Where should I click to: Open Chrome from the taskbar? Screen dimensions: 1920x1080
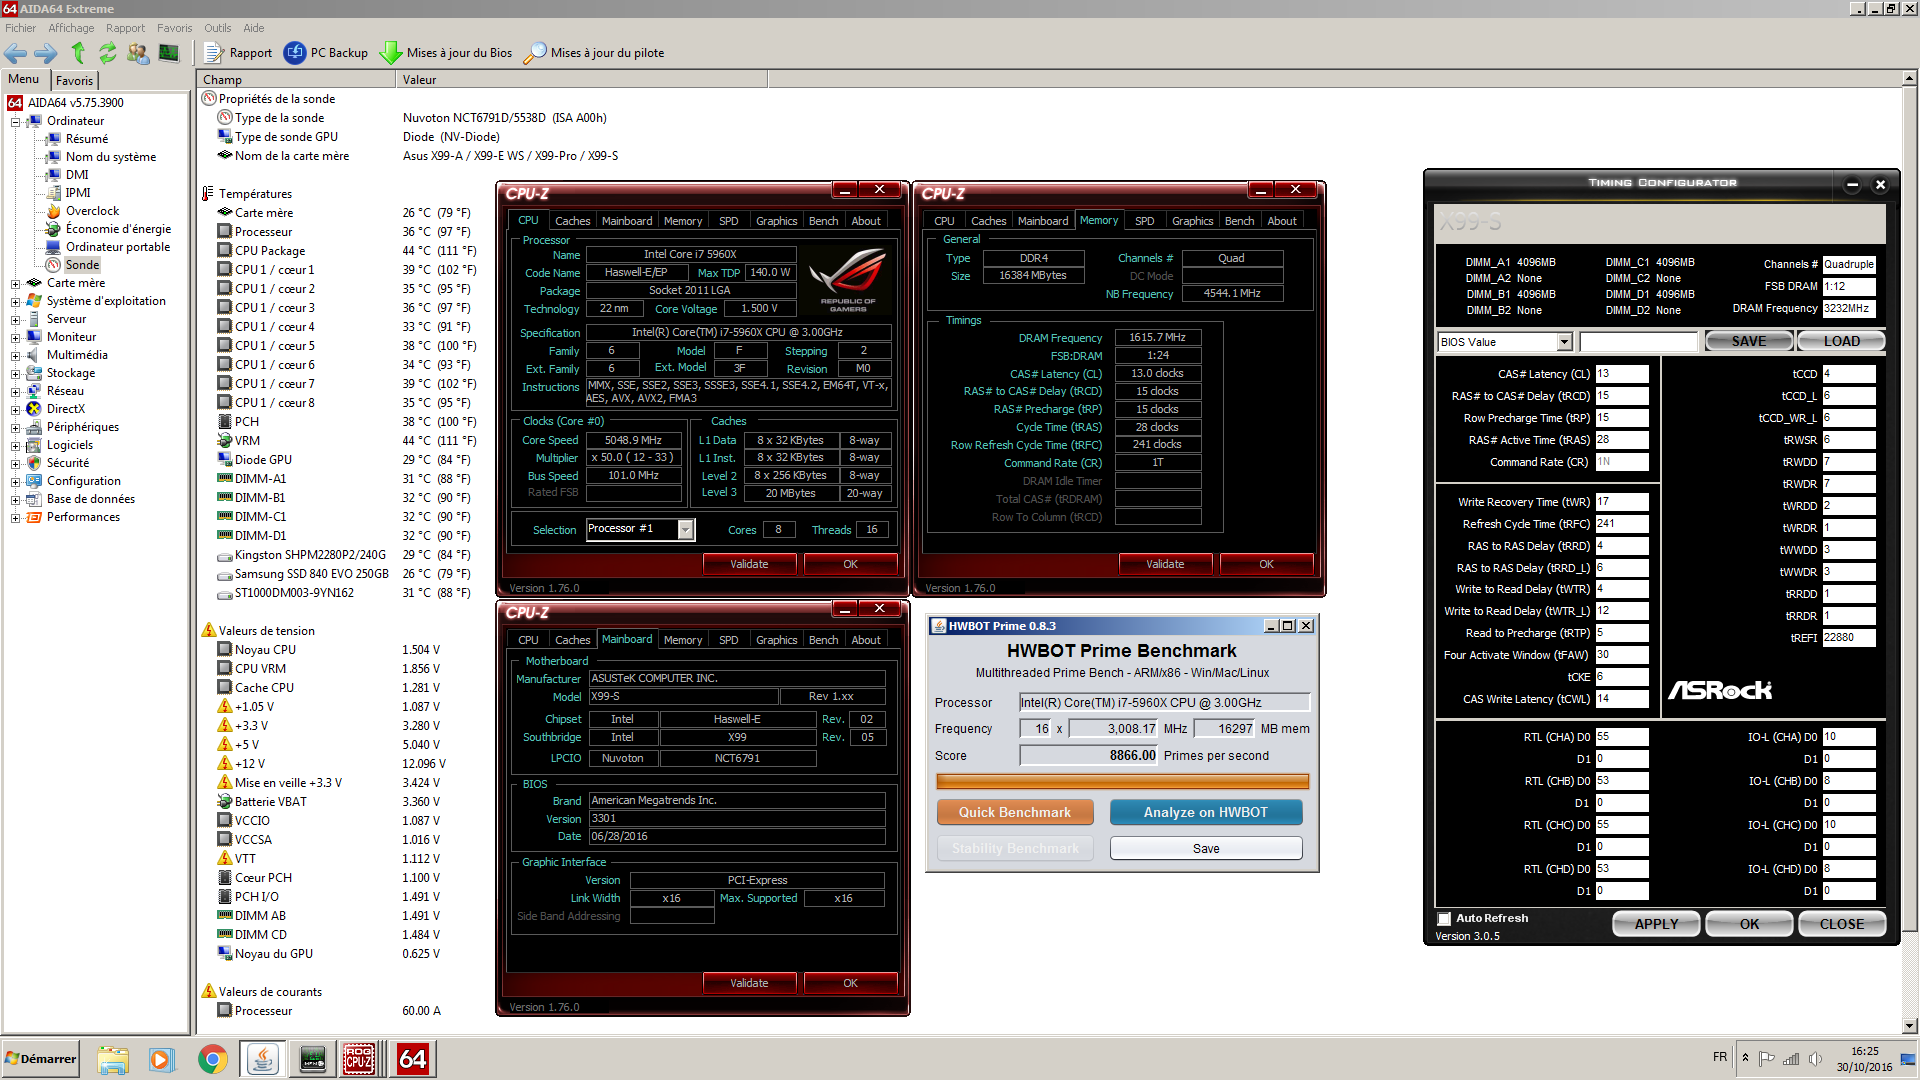point(213,1059)
